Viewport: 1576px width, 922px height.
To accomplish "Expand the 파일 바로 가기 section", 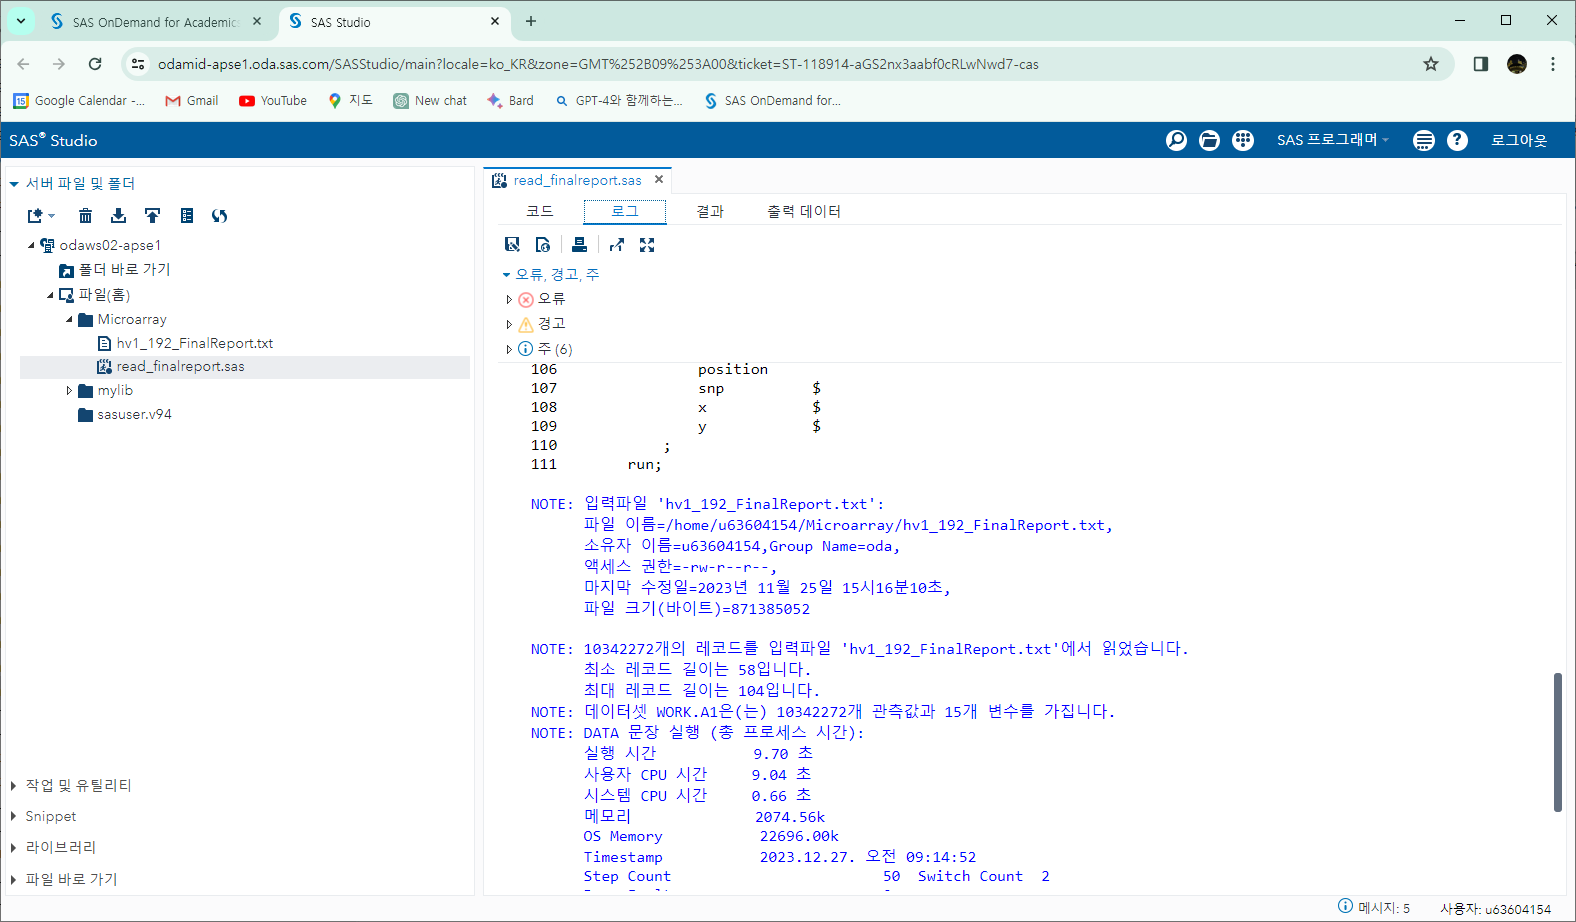I will (x=13, y=880).
